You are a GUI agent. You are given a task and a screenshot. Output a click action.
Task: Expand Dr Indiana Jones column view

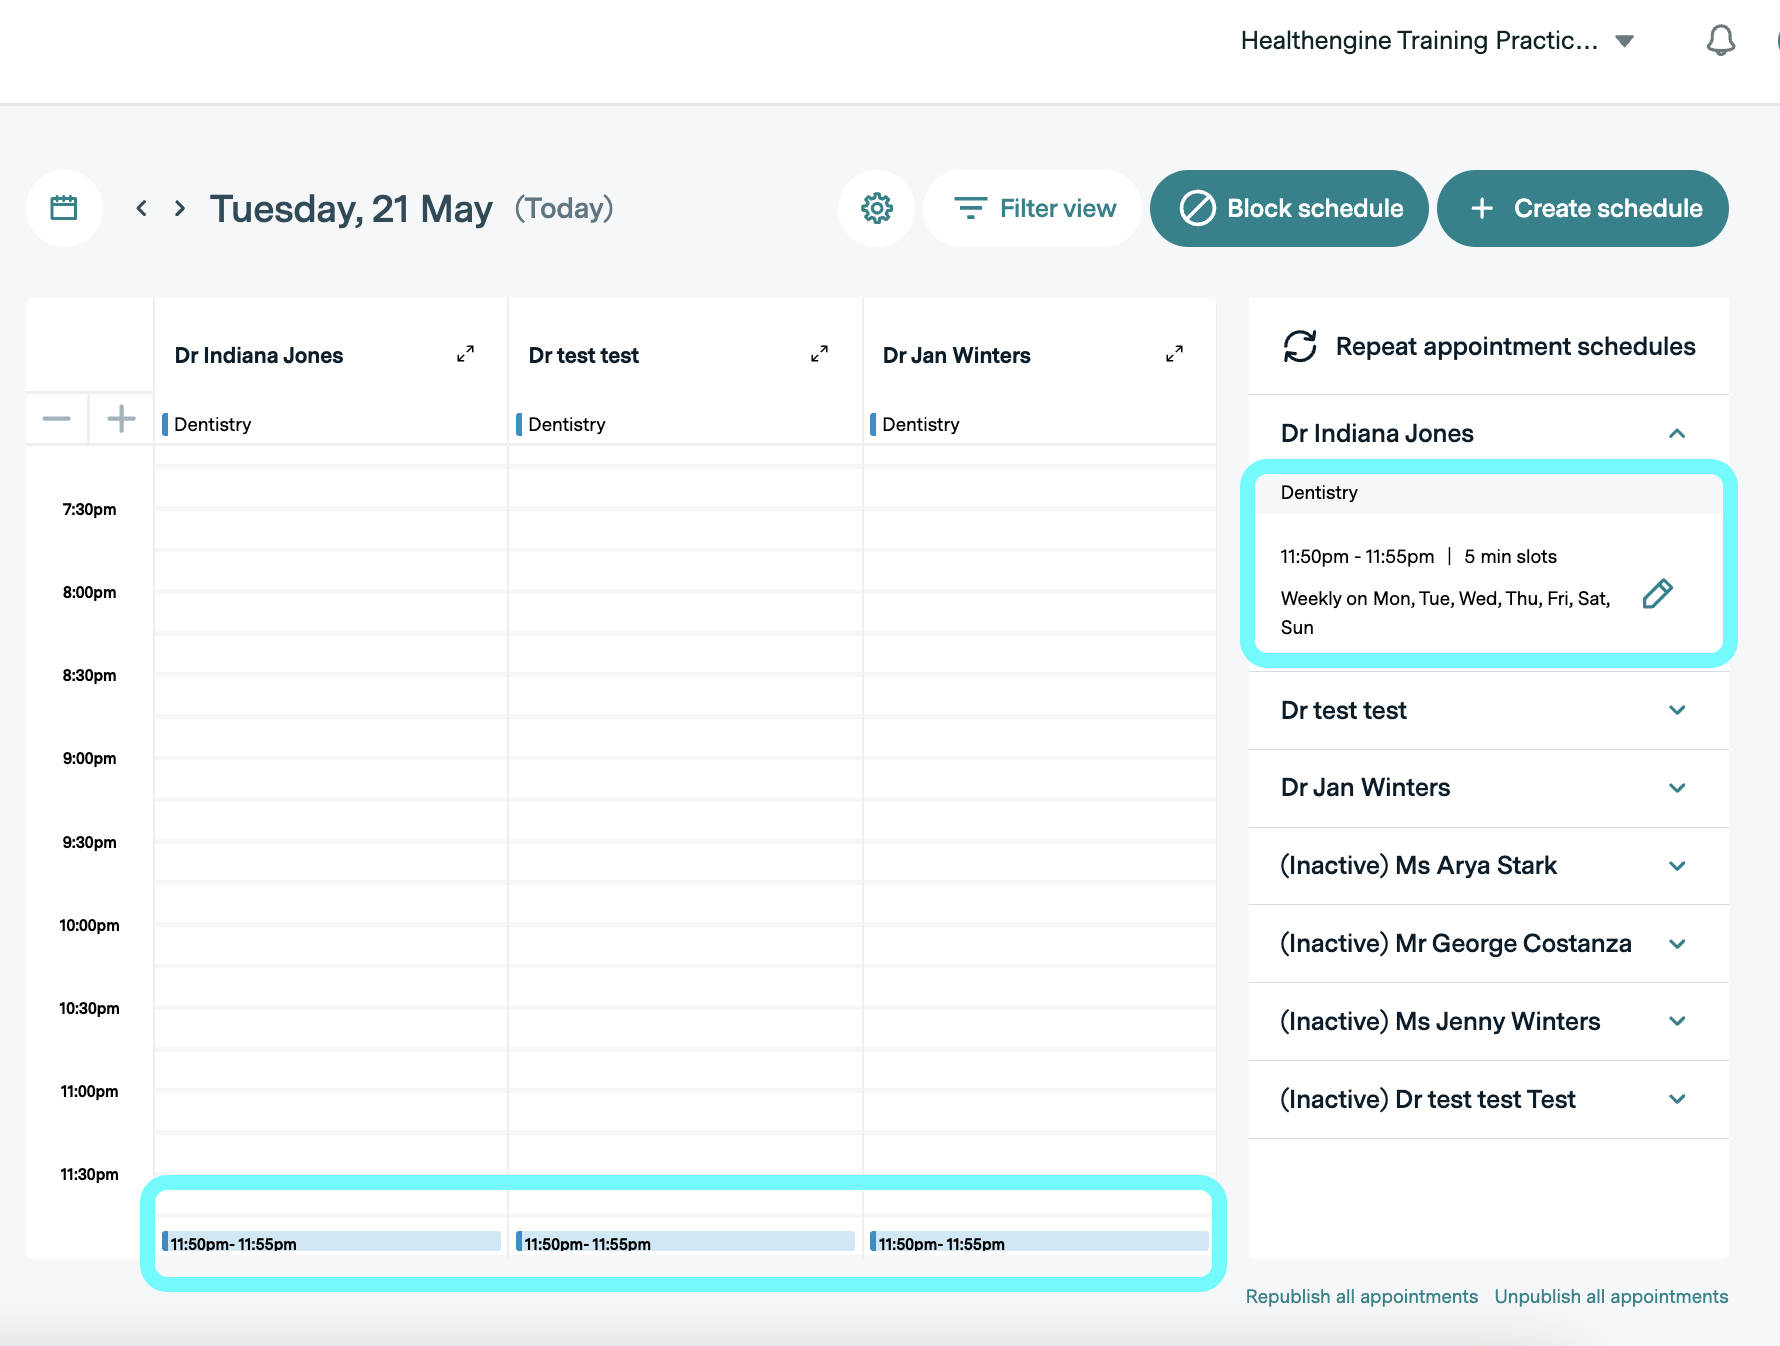tap(465, 354)
